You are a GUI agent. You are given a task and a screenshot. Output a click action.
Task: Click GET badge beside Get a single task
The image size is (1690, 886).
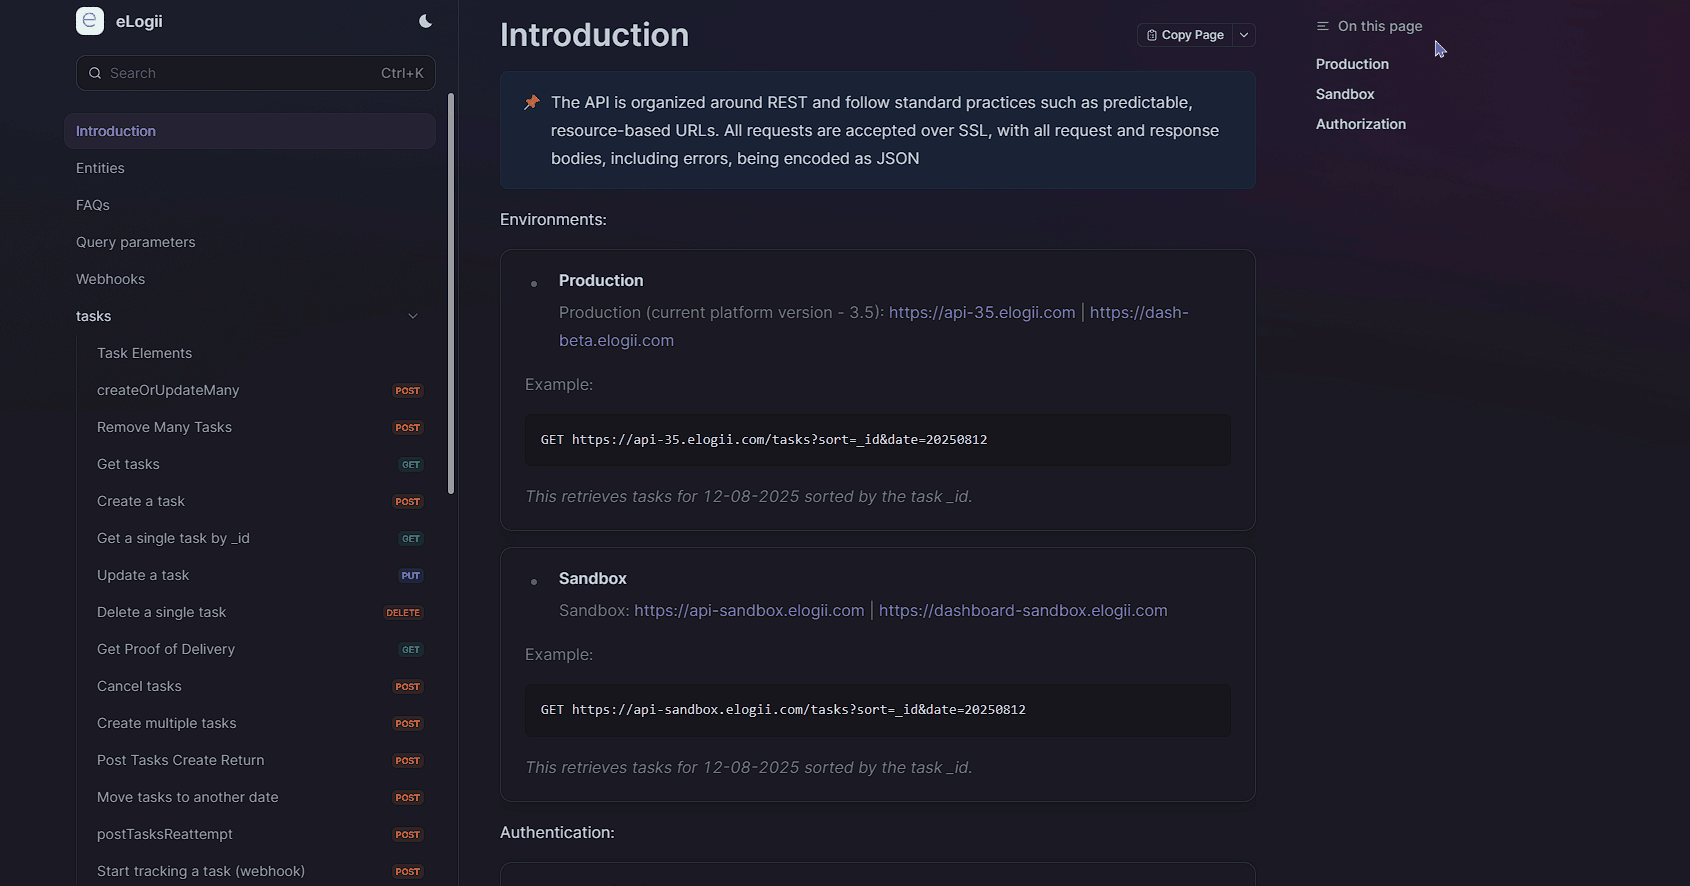coord(411,539)
